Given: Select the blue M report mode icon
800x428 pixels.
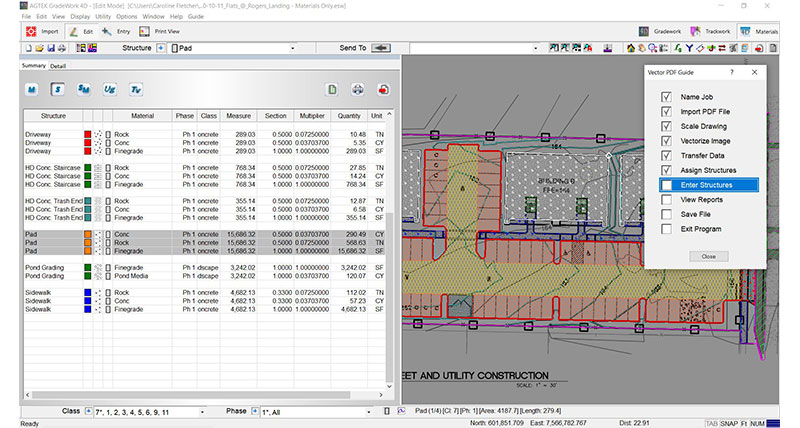Looking at the screenshot, I should pos(32,90).
